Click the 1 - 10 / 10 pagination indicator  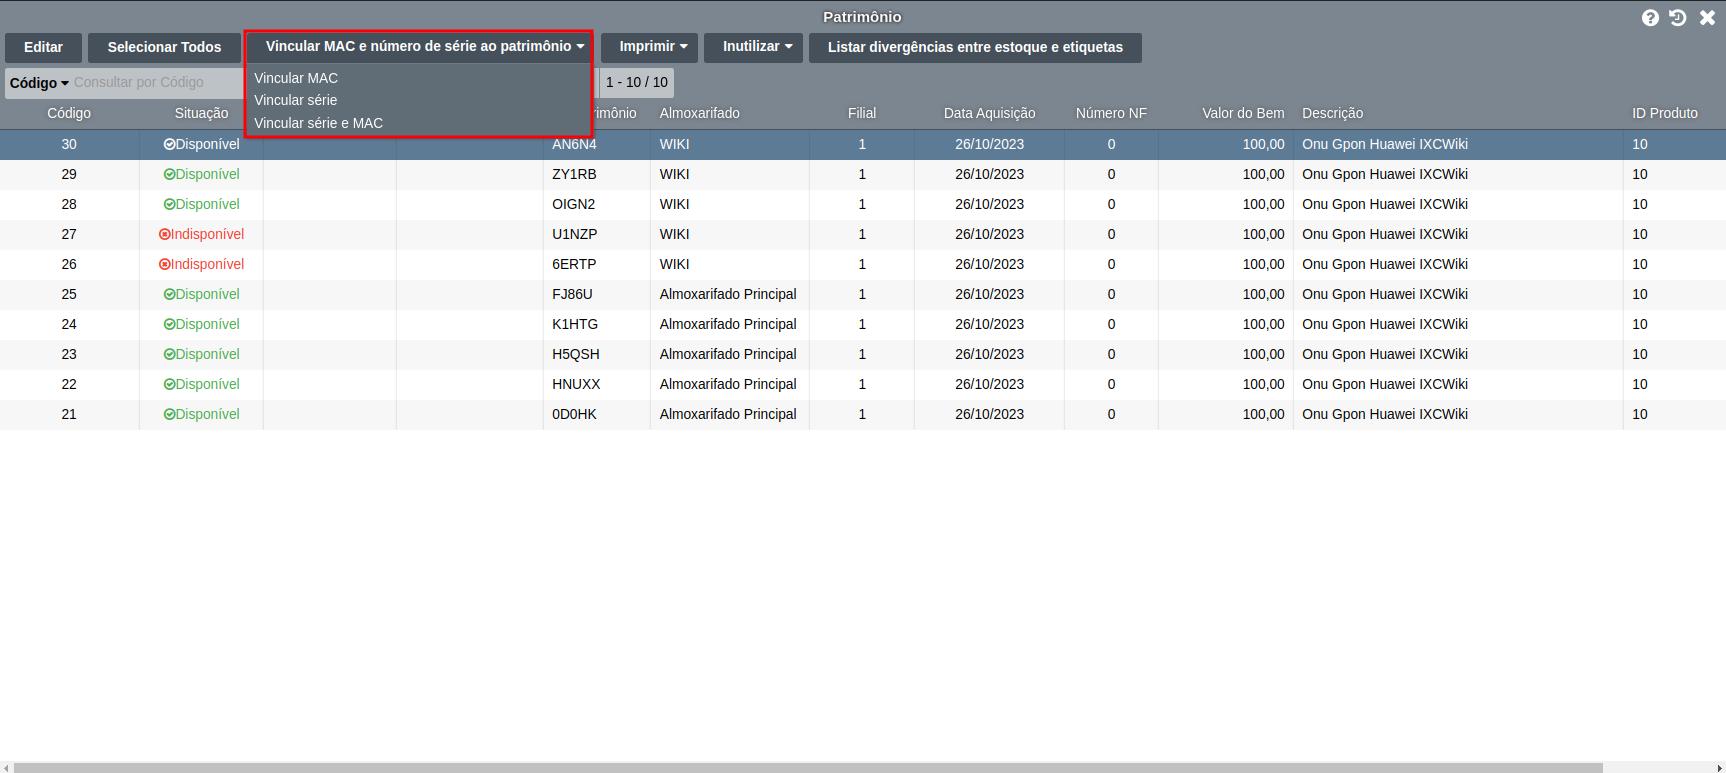[x=636, y=82]
